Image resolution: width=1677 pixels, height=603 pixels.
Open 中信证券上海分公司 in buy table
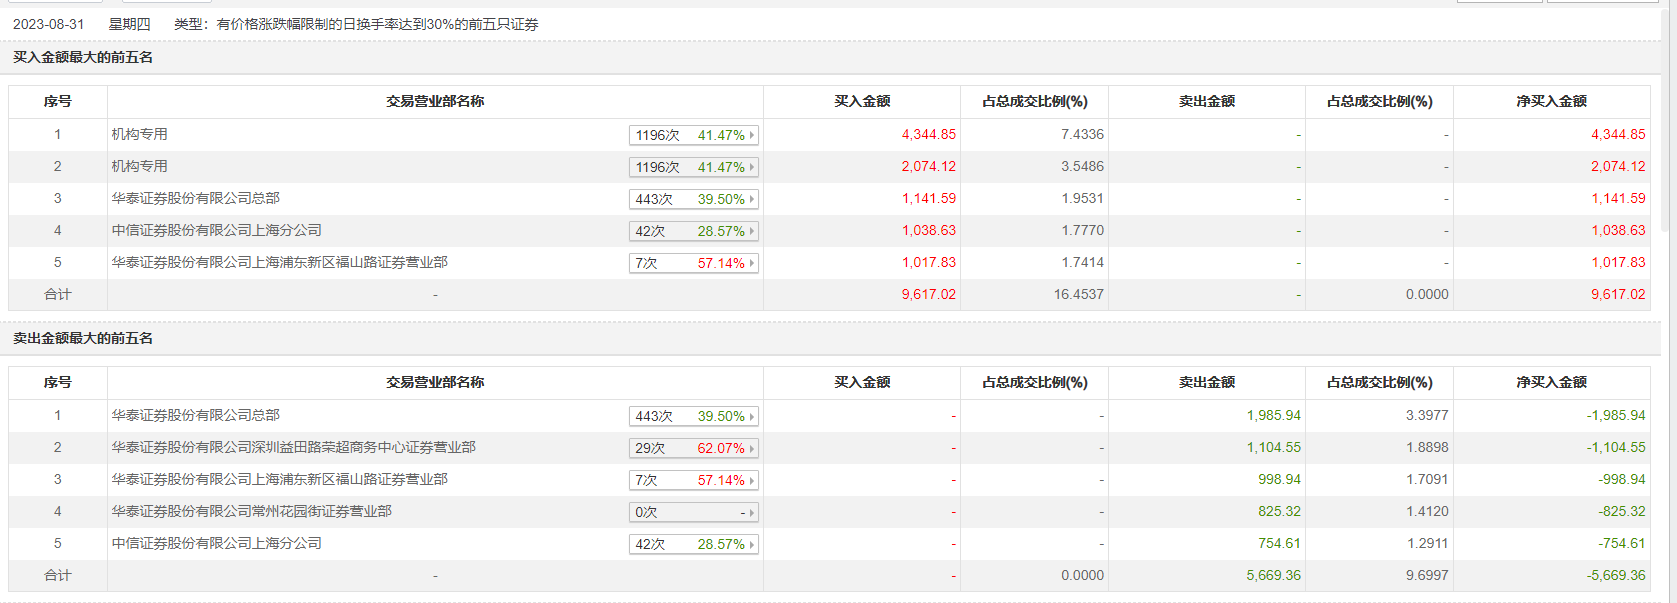click(216, 230)
